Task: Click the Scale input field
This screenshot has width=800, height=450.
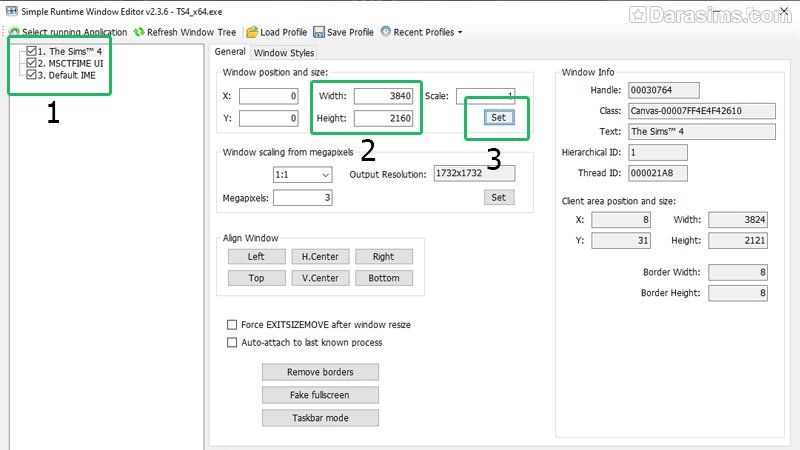Action: point(485,95)
